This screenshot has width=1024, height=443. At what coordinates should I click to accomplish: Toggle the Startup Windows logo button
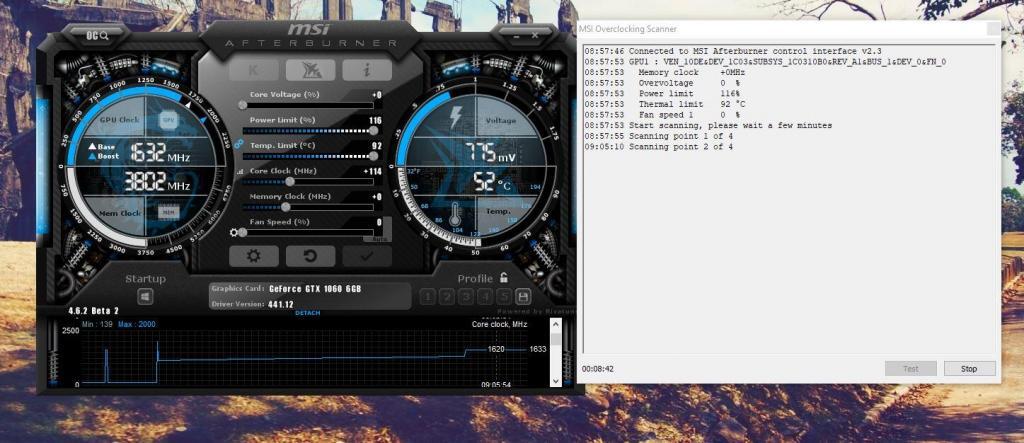click(x=145, y=297)
